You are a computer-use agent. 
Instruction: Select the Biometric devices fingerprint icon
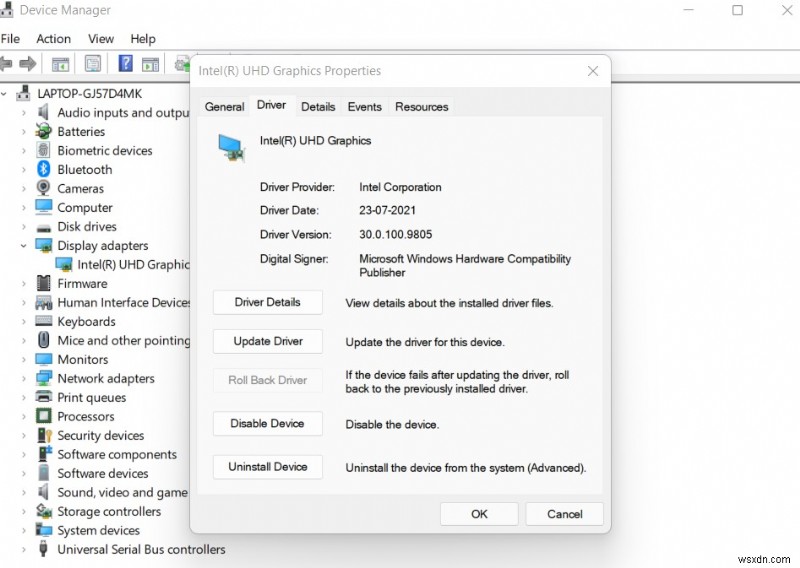[43, 150]
